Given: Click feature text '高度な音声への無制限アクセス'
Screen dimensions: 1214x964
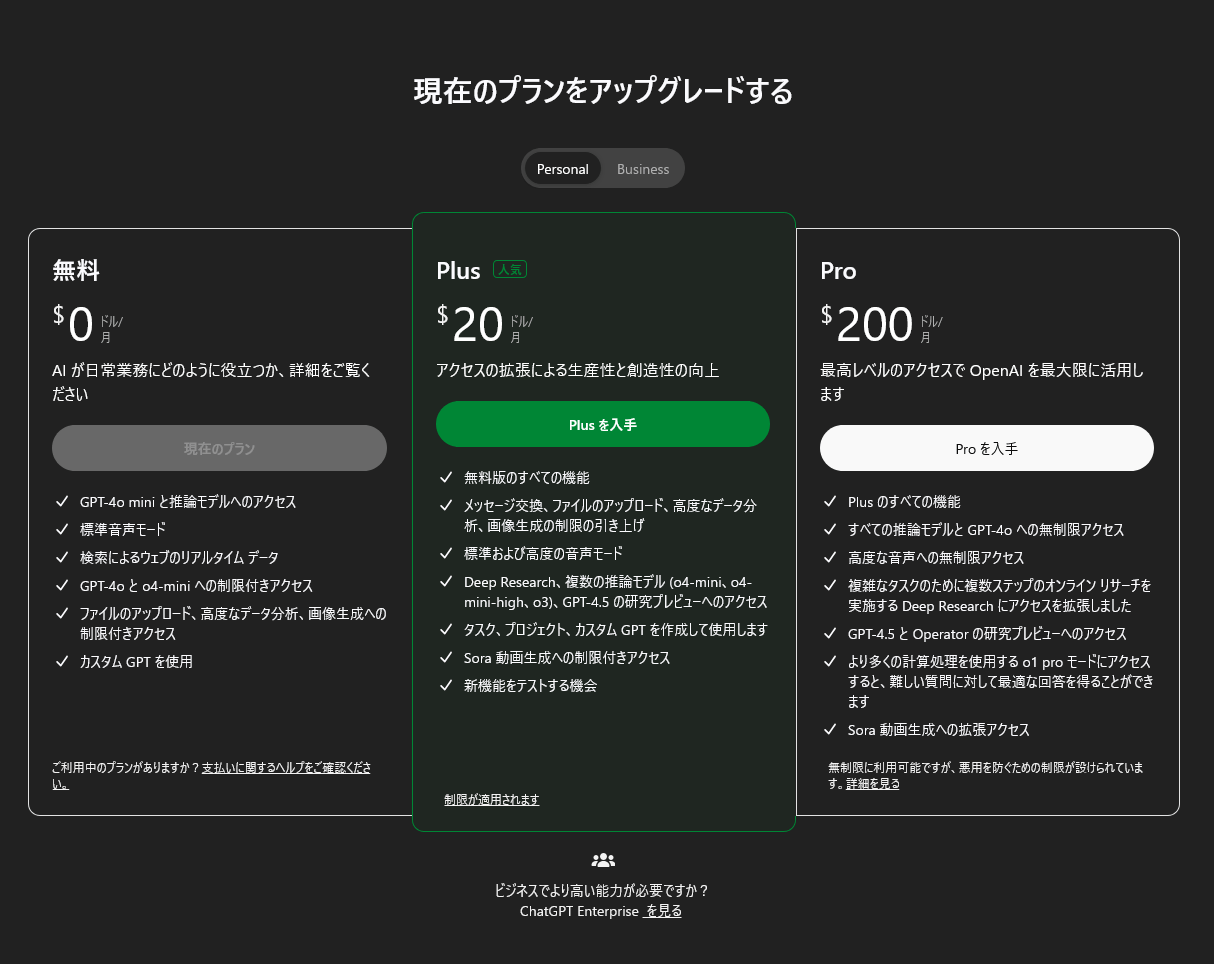Looking at the screenshot, I should [x=936, y=558].
